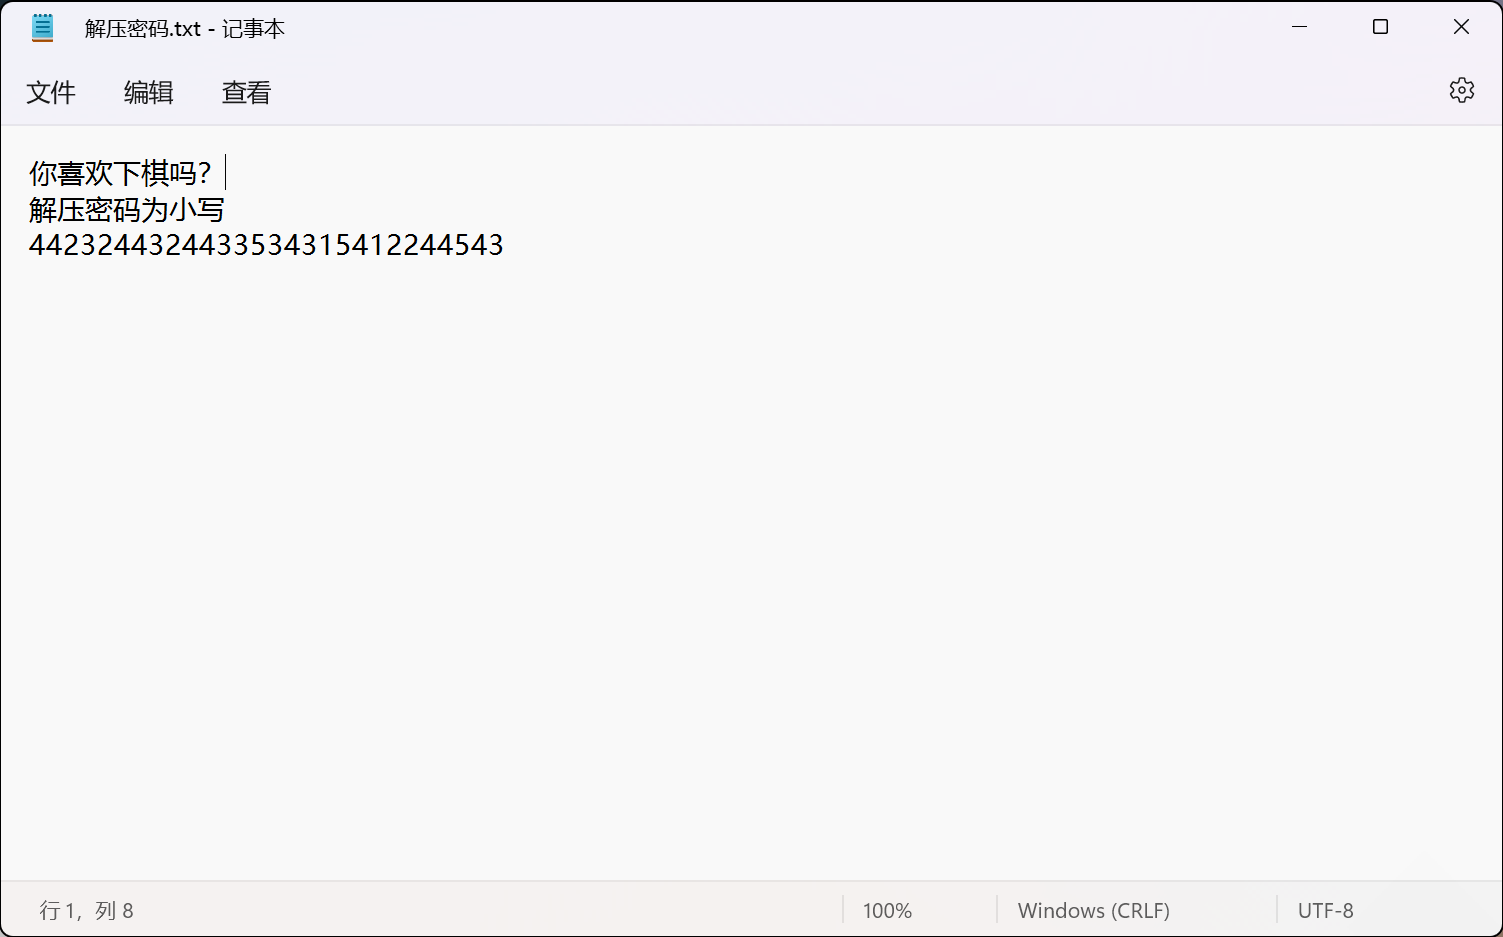1503x937 pixels.
Task: Click the 100% zoom level in status bar
Action: pos(887,910)
